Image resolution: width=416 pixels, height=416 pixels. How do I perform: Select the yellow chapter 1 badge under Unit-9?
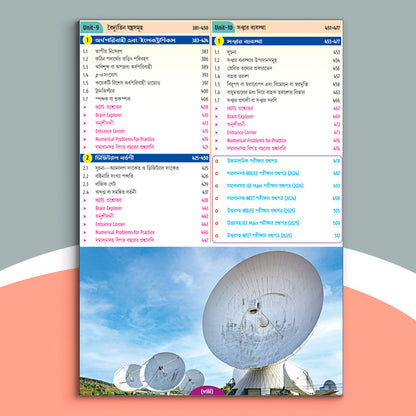point(87,40)
